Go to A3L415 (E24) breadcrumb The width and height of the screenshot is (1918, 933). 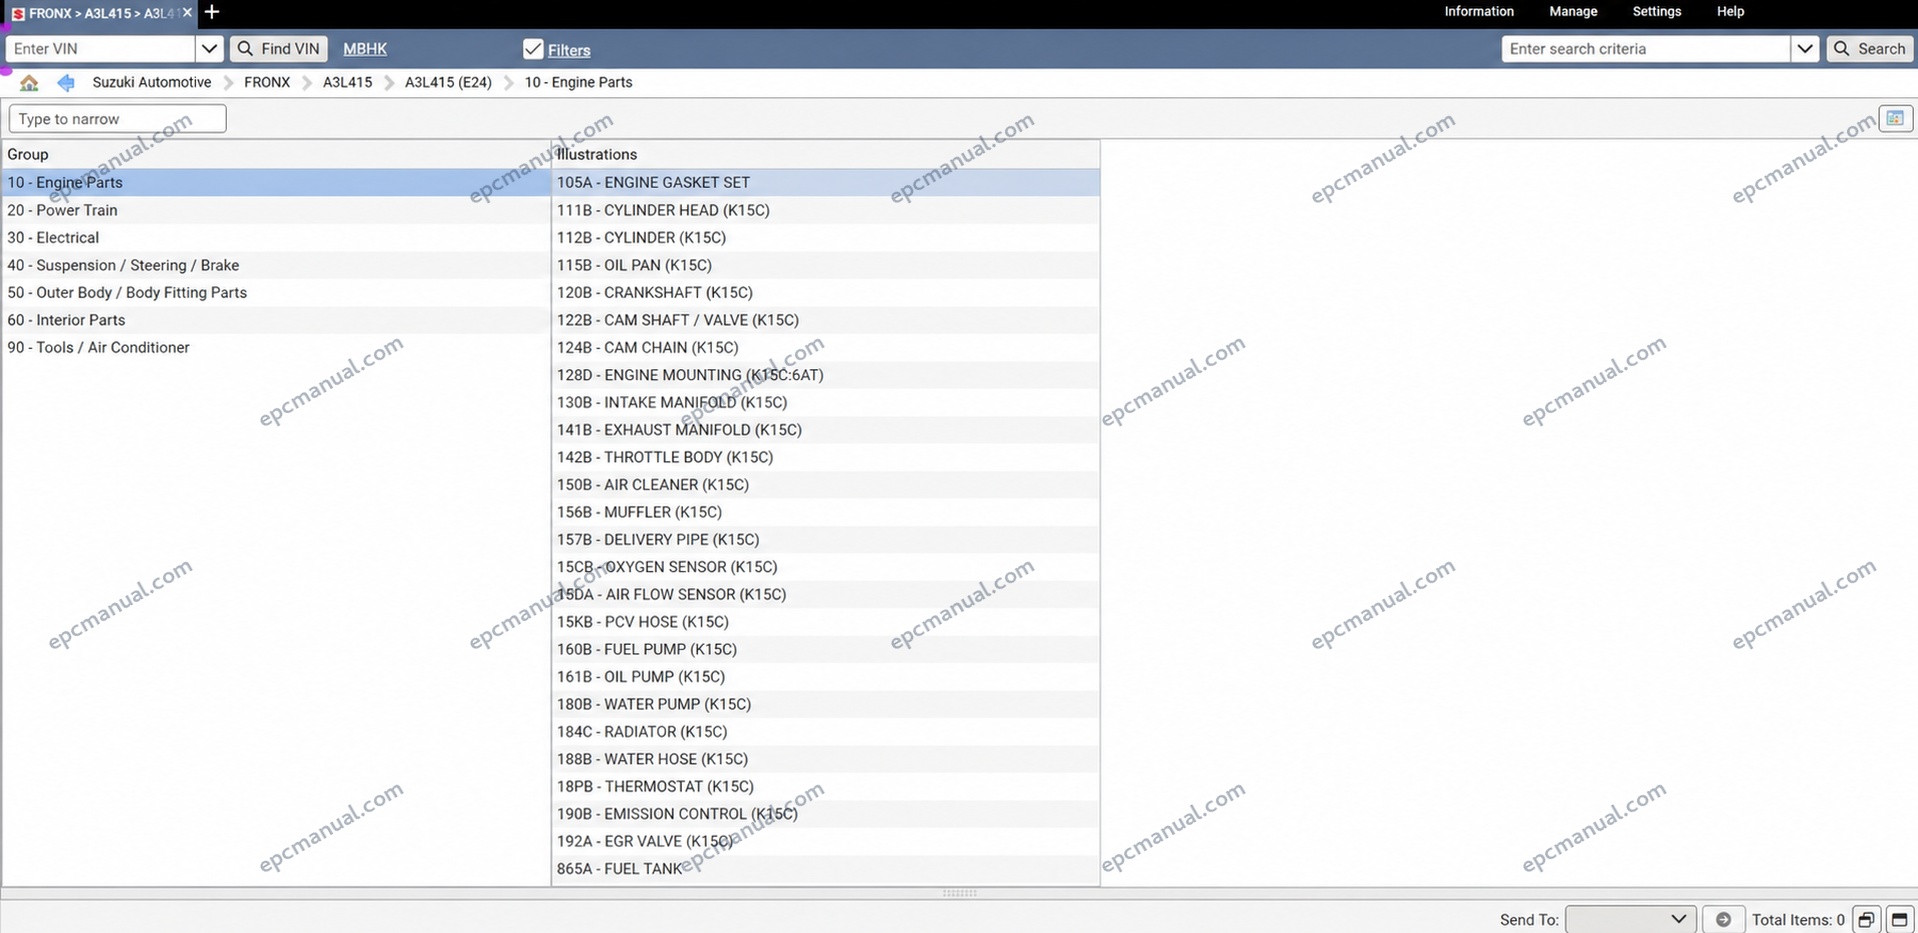click(448, 83)
